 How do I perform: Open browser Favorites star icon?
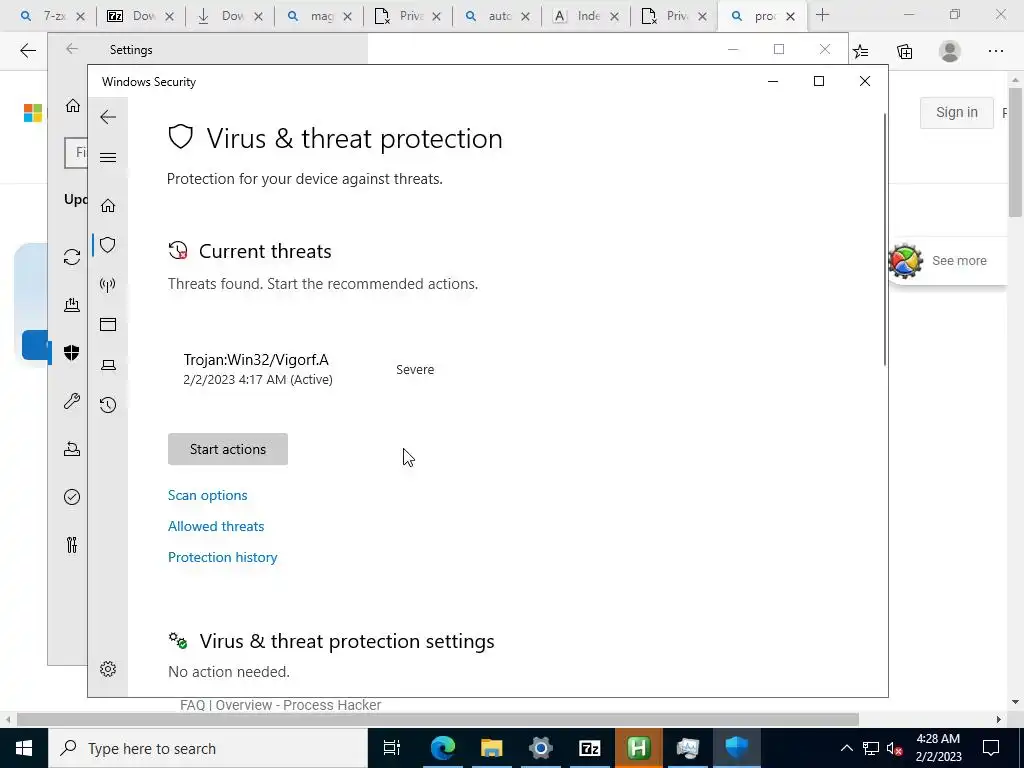pyautogui.click(x=861, y=51)
